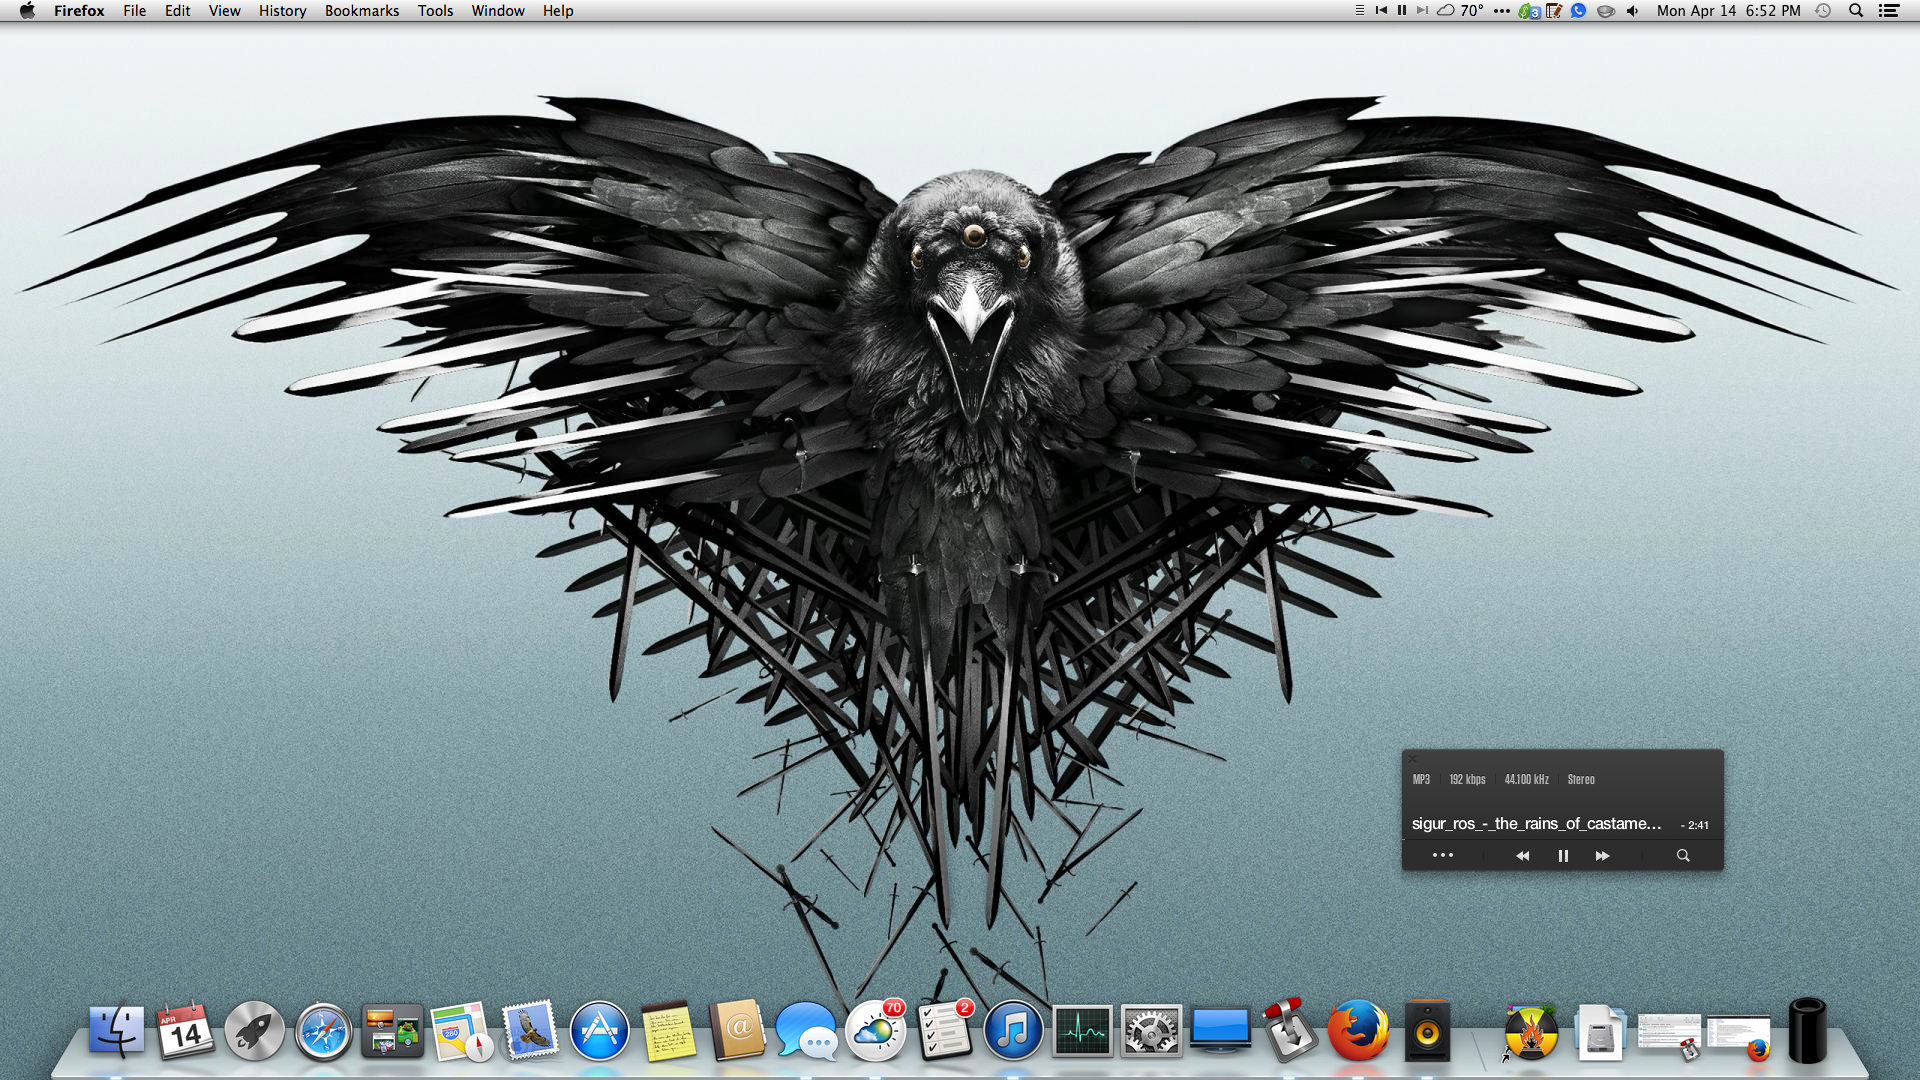Screen dimensions: 1920x1080
Task: Open the Tools menu
Action: pos(435,11)
